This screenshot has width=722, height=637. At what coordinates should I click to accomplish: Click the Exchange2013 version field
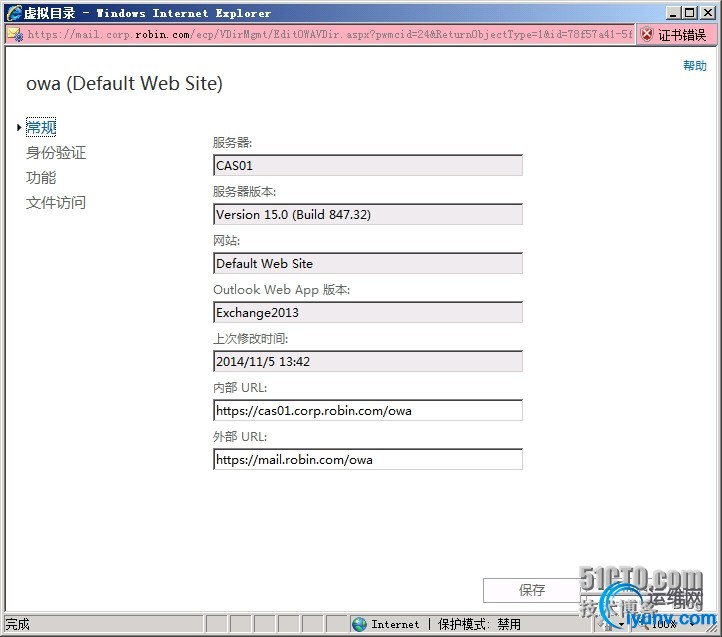click(368, 312)
